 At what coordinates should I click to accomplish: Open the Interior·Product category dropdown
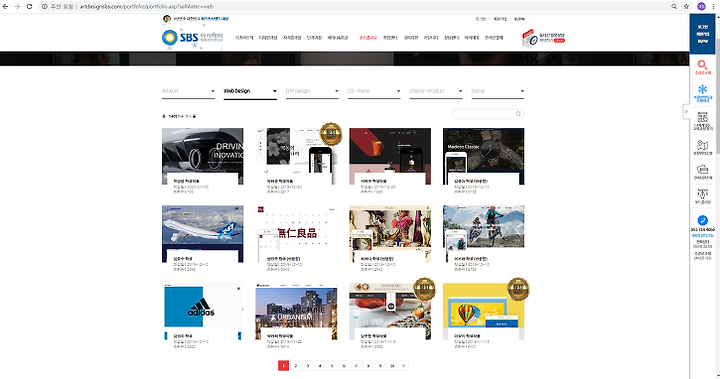click(x=436, y=91)
